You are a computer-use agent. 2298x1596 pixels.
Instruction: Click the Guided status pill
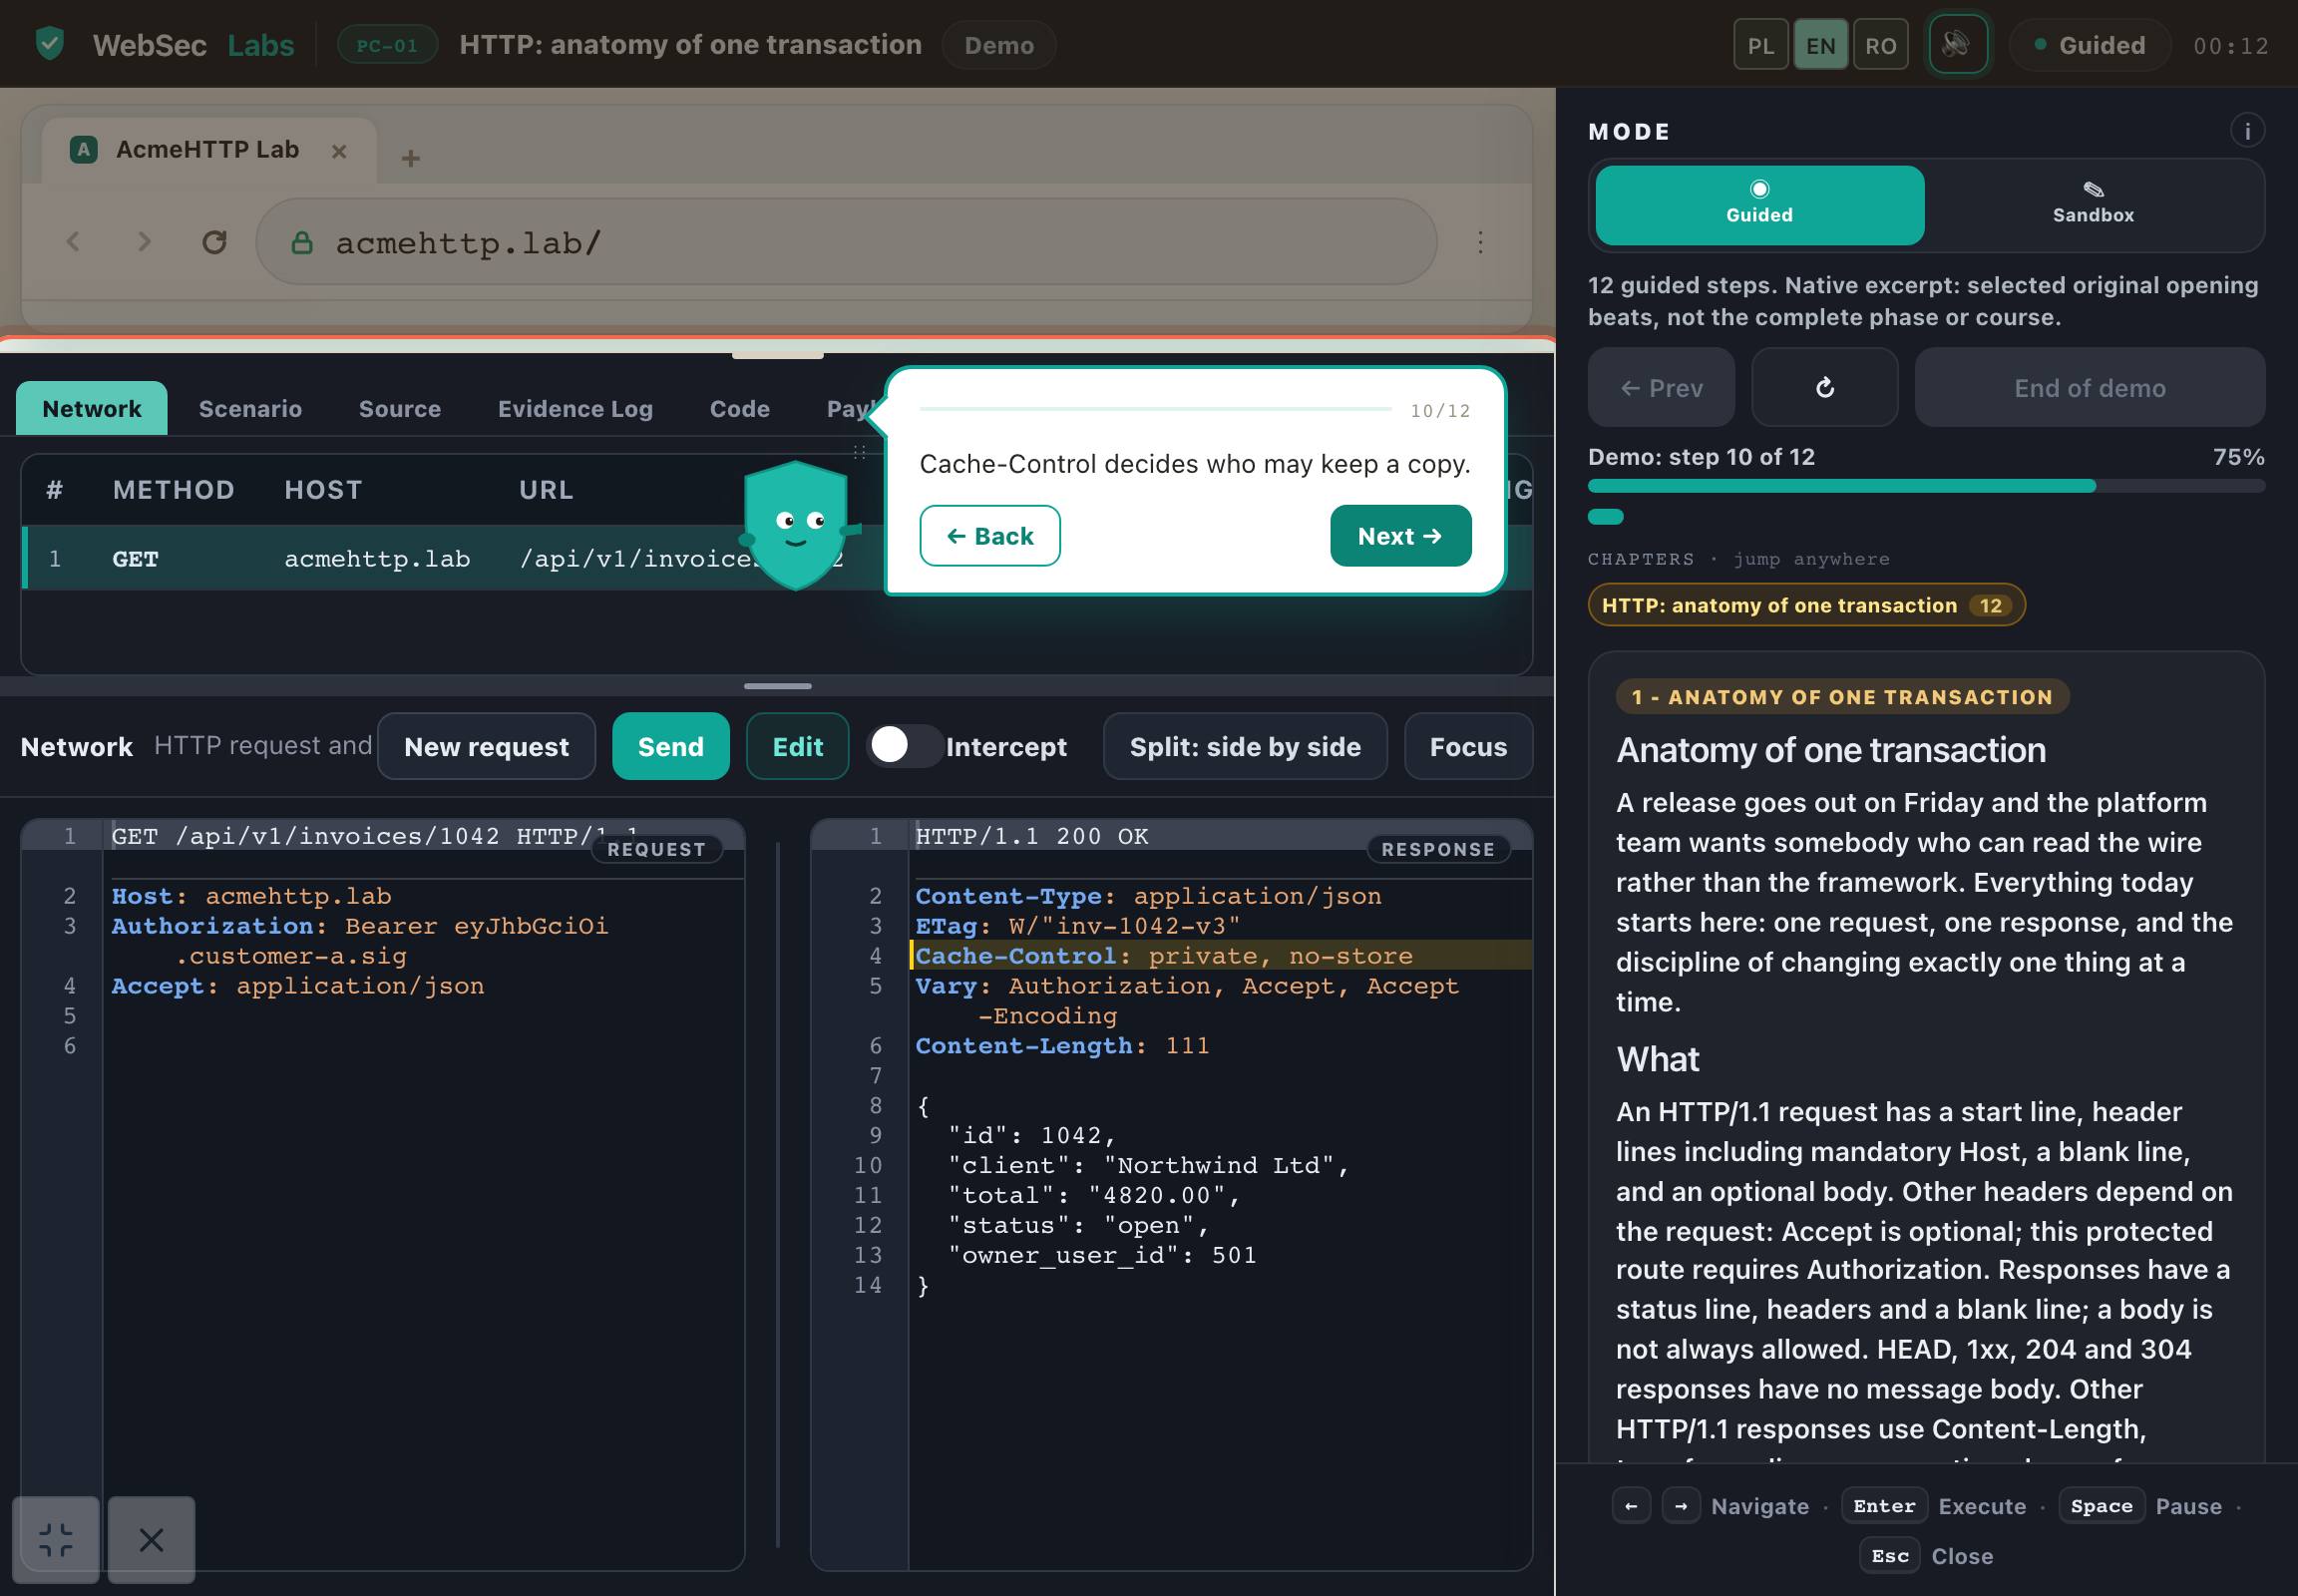pyautogui.click(x=2089, y=46)
